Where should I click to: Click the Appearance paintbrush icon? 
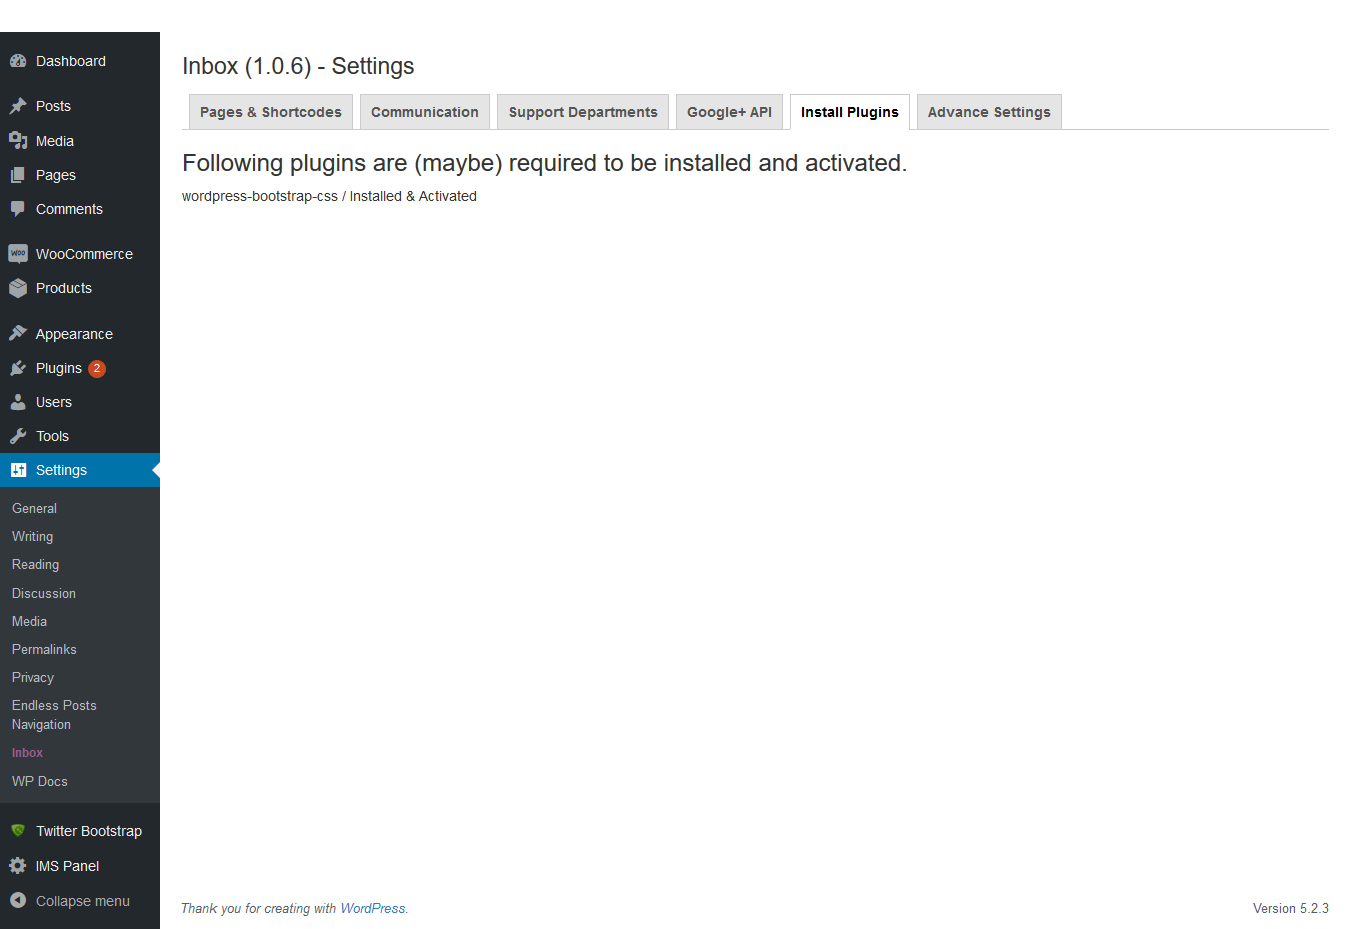click(x=18, y=334)
